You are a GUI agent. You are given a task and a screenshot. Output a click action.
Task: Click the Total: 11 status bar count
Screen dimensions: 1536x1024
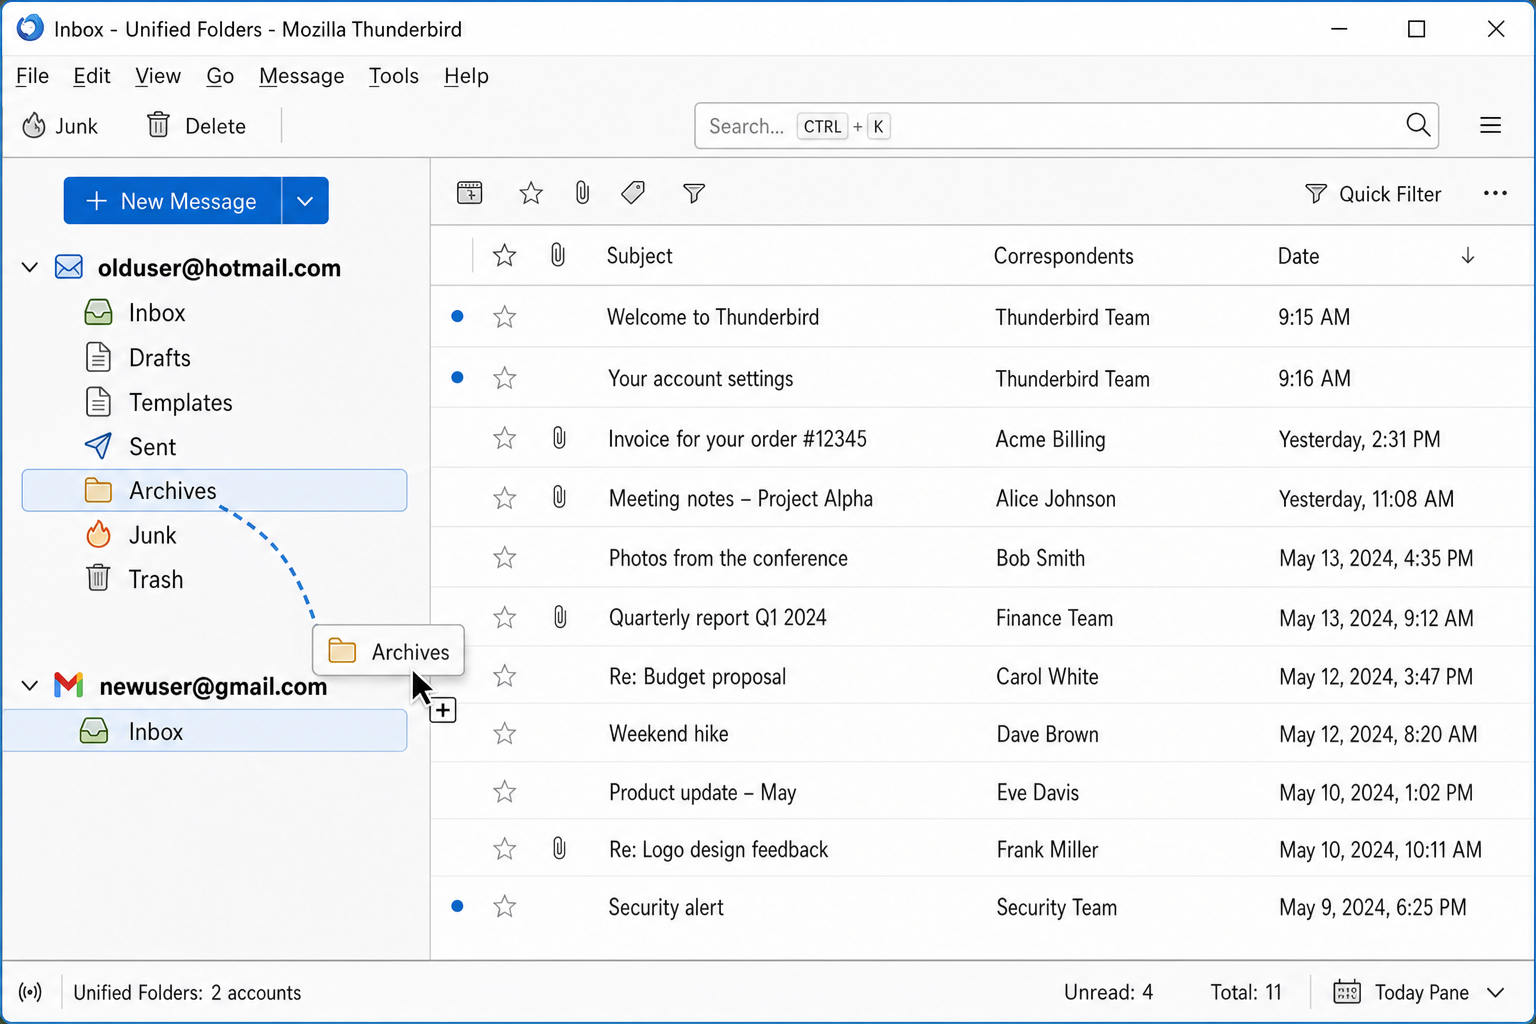[1246, 993]
